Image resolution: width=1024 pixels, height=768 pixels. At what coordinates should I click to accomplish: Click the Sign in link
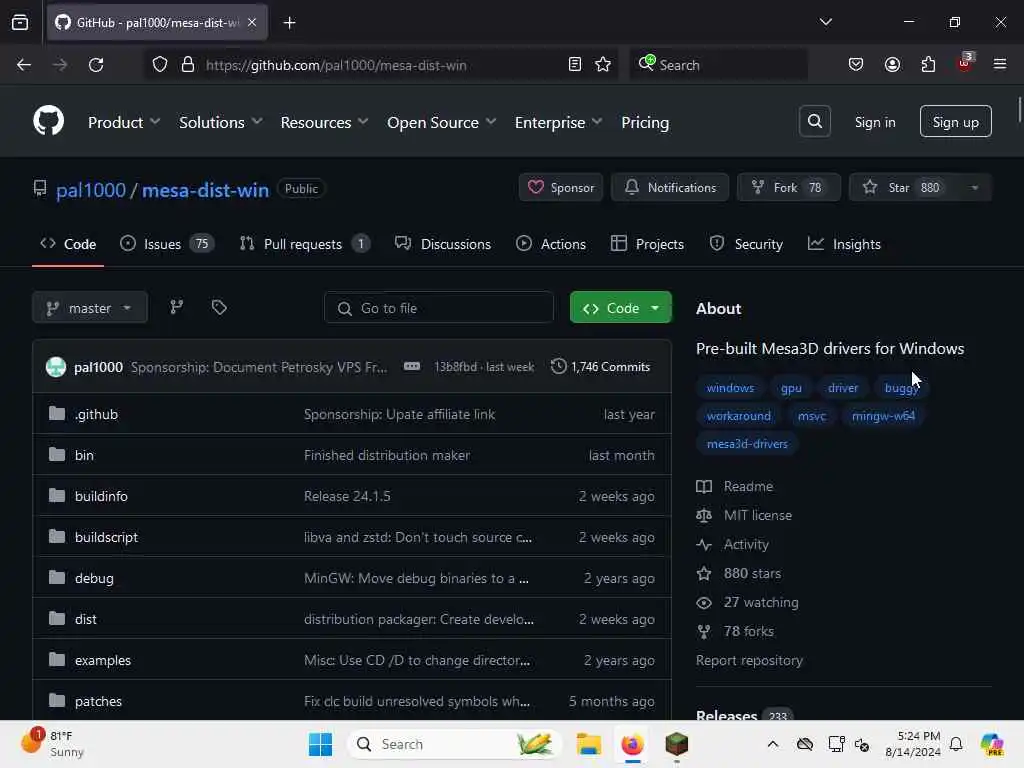[x=874, y=122]
